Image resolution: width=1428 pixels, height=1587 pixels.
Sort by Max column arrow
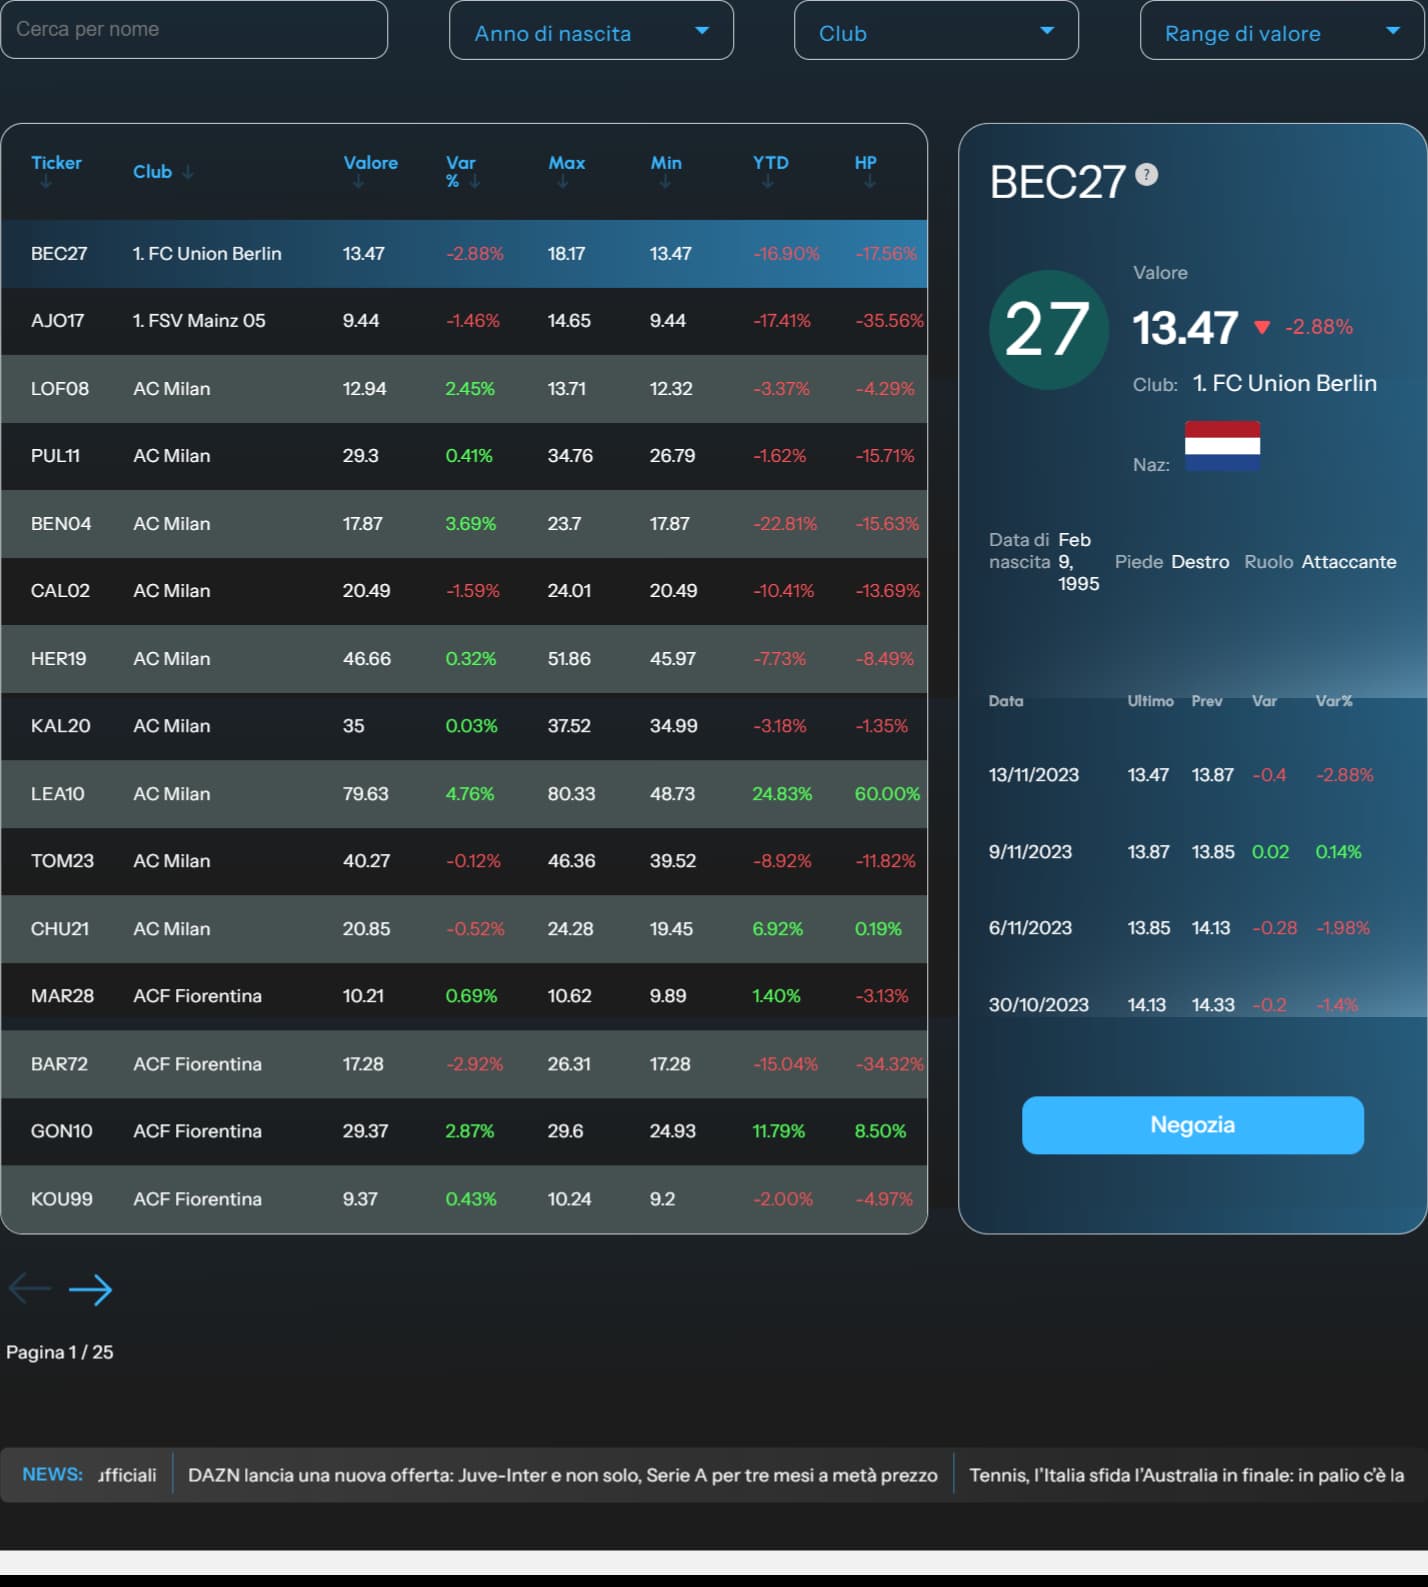(x=562, y=181)
